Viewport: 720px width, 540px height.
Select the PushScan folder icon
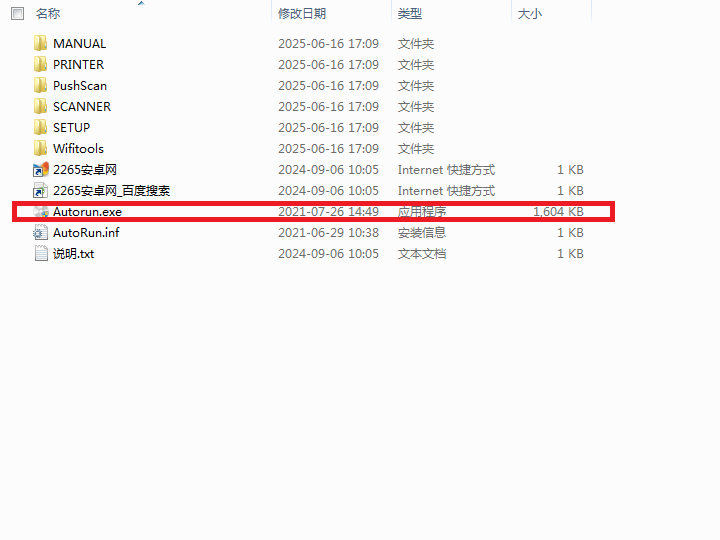(40, 85)
